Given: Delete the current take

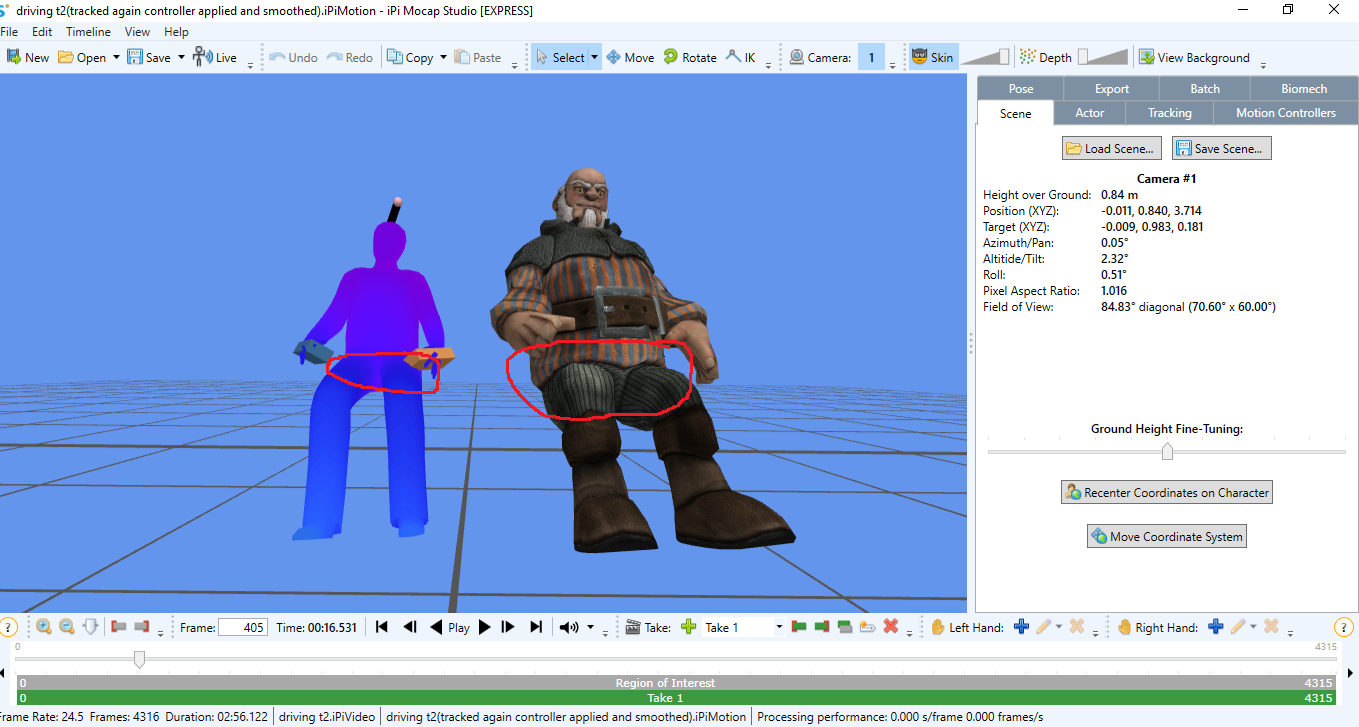Looking at the screenshot, I should click(890, 627).
